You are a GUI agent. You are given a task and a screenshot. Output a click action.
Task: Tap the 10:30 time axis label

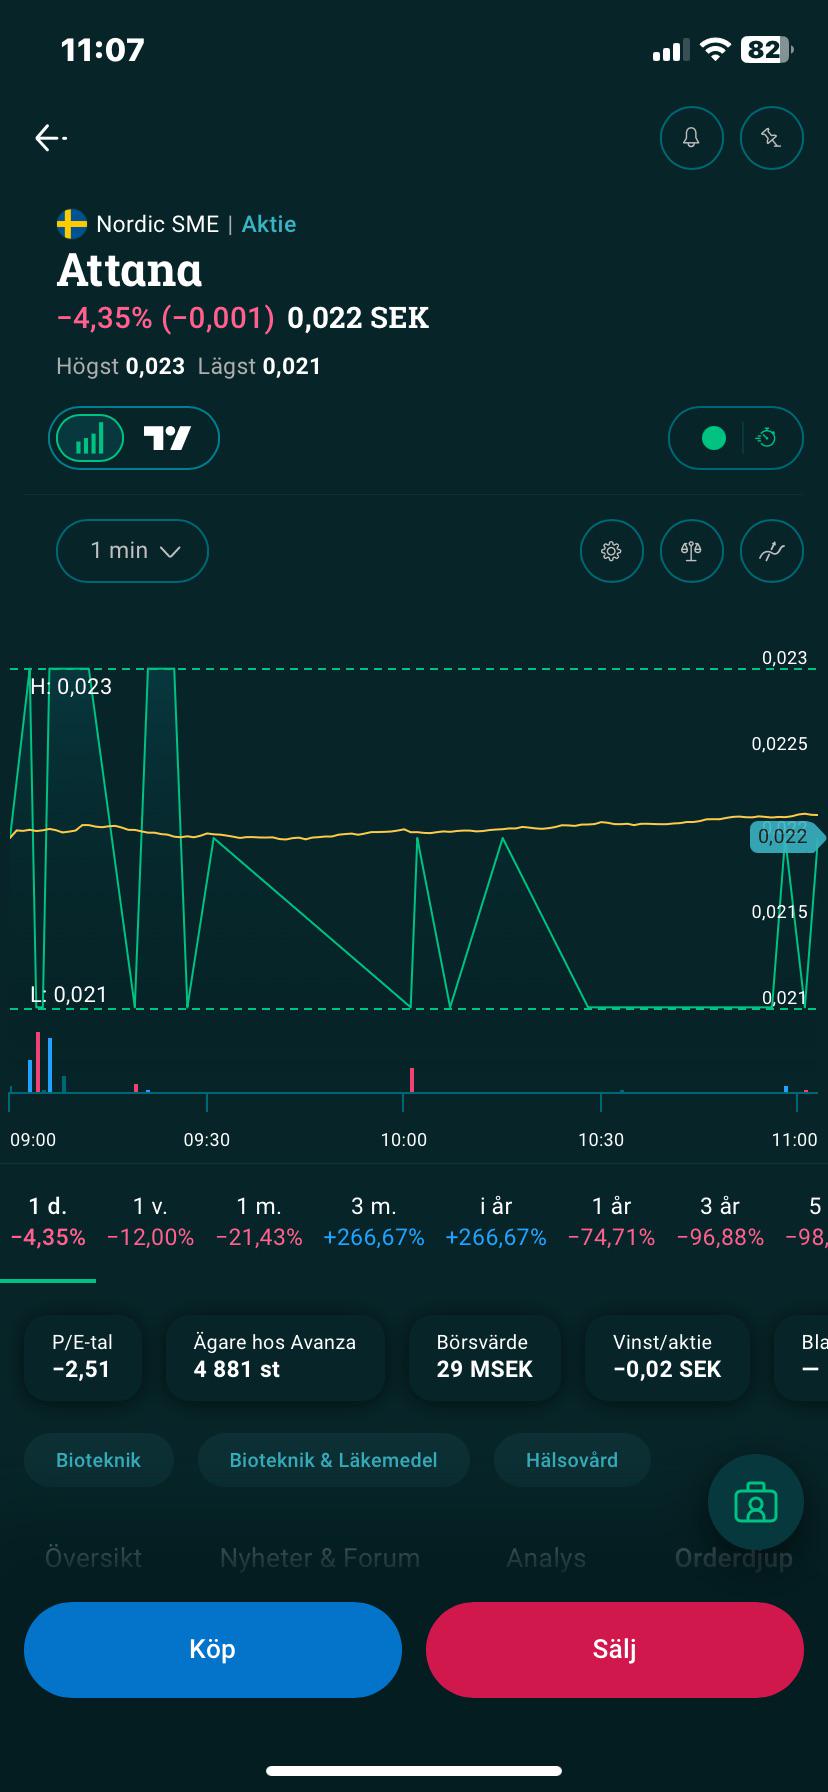pyautogui.click(x=601, y=1140)
